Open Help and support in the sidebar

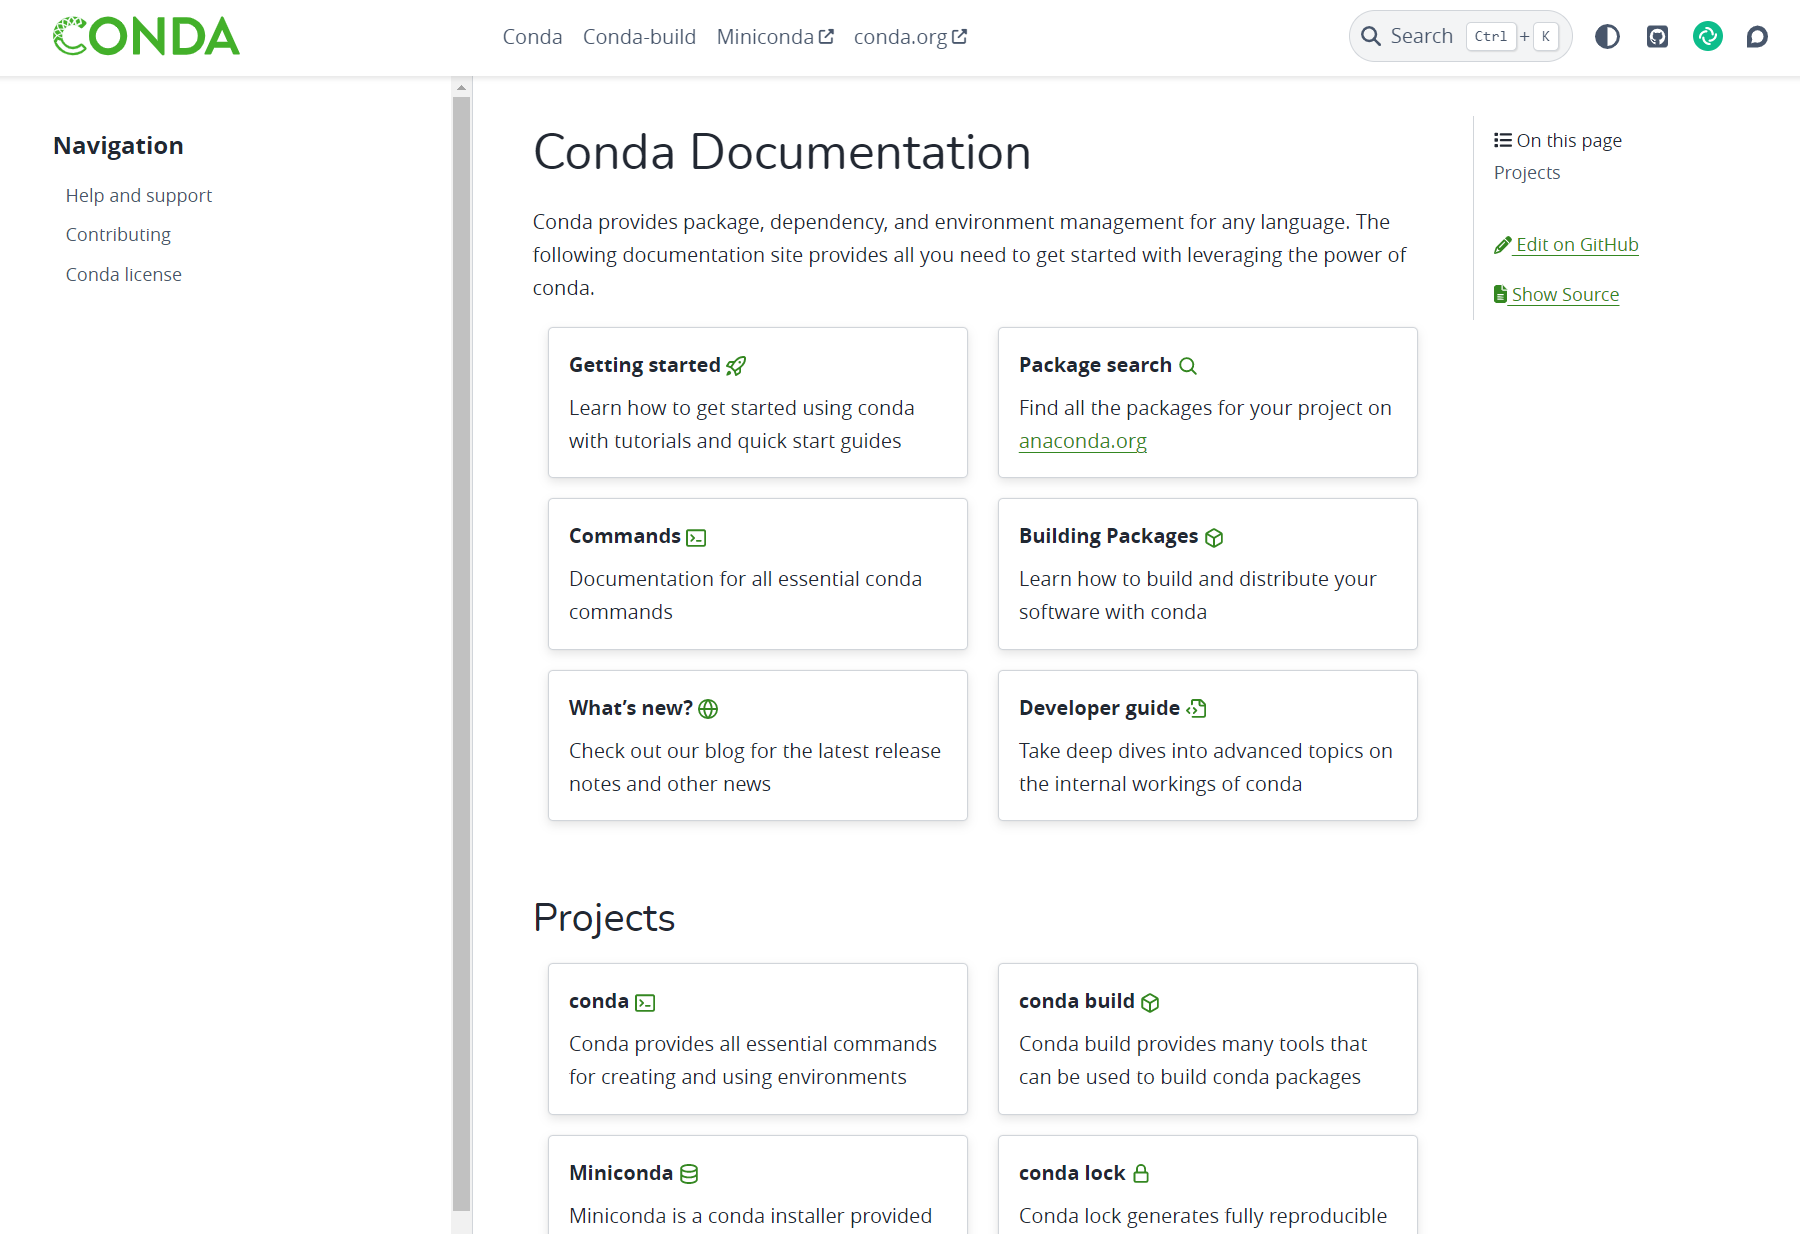139,195
